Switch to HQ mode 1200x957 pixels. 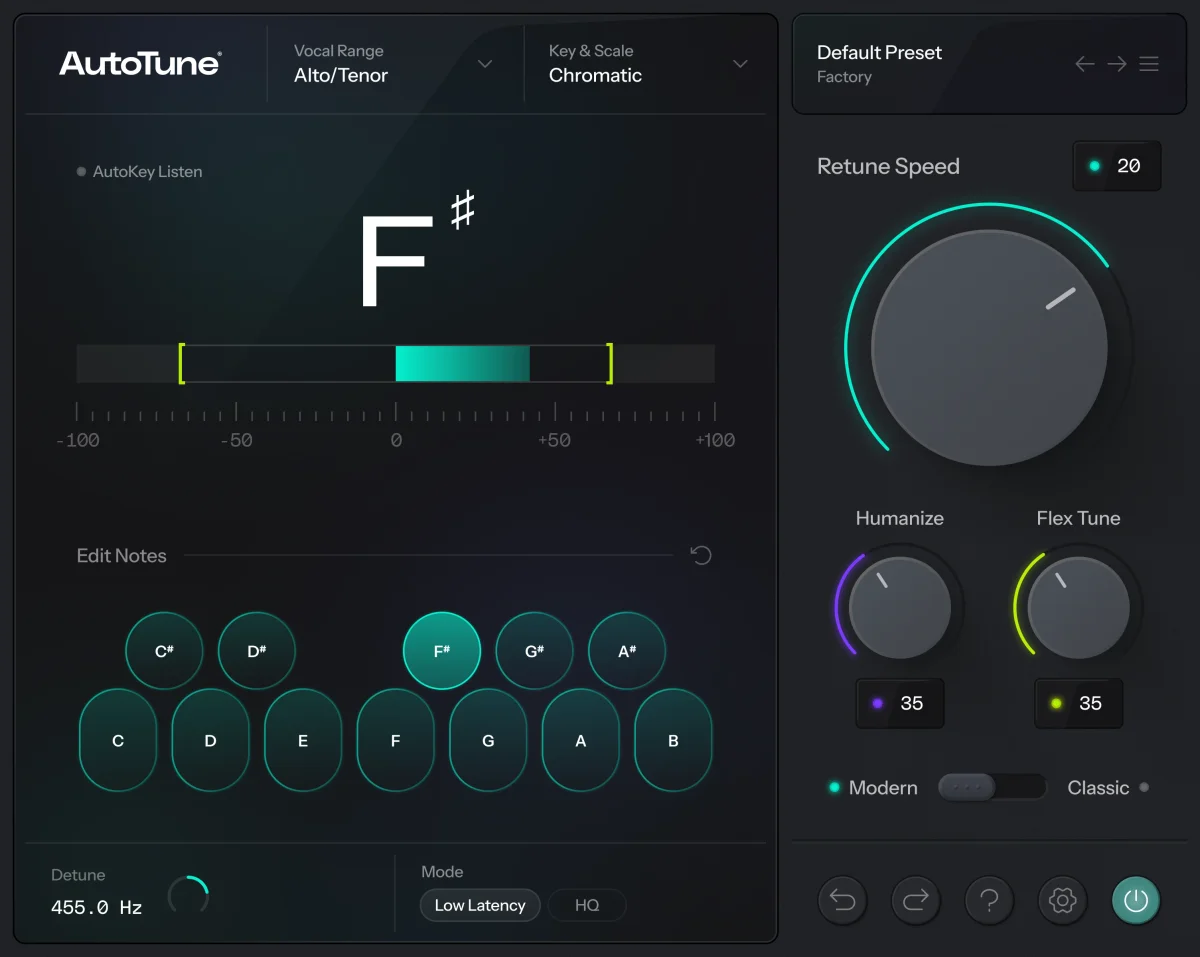(x=587, y=905)
